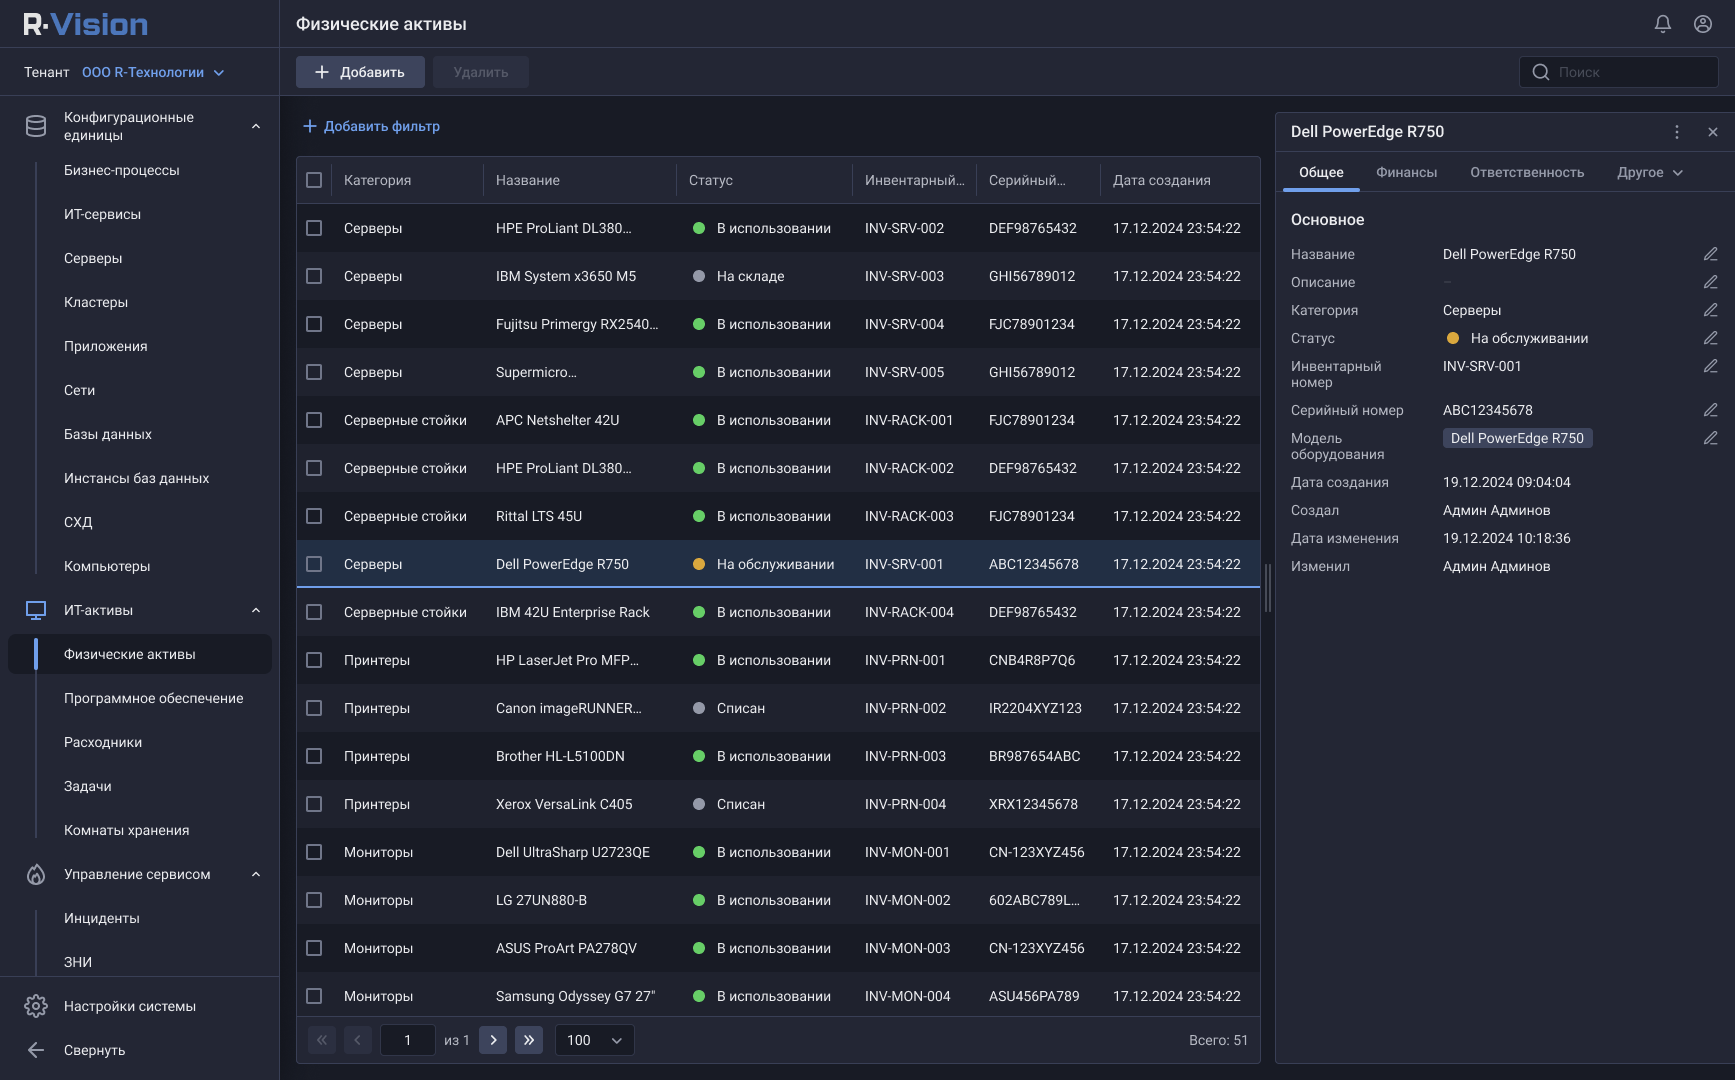
Task: Click the Добавить фильтр link
Action: (372, 126)
